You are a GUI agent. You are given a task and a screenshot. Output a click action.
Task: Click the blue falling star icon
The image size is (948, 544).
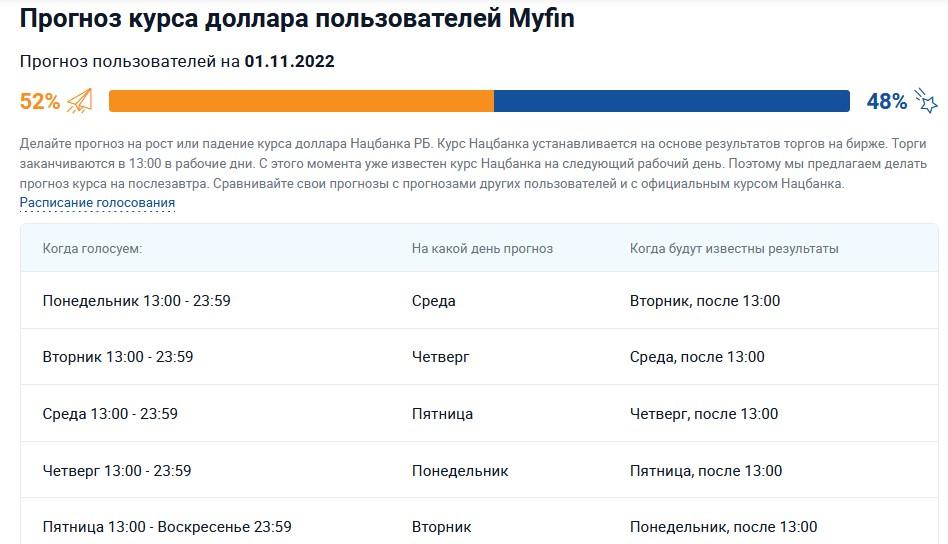(927, 101)
